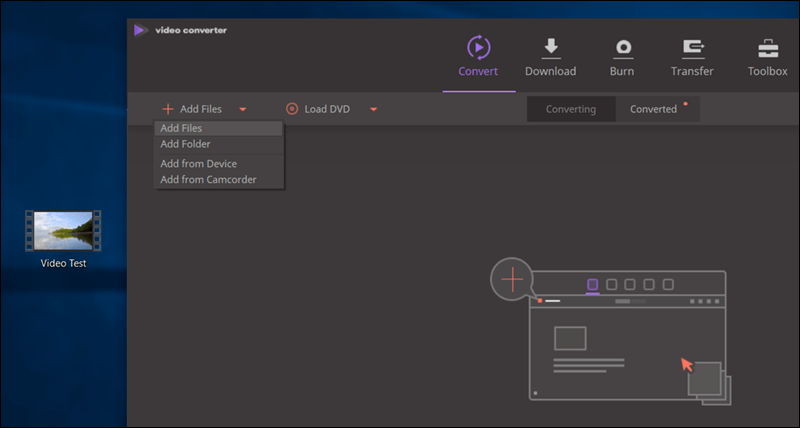800x428 pixels.
Task: Click the Transfer label text
Action: (692, 71)
